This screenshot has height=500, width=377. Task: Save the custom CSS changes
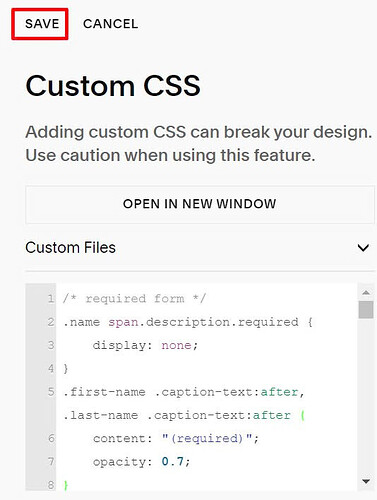pos(42,24)
